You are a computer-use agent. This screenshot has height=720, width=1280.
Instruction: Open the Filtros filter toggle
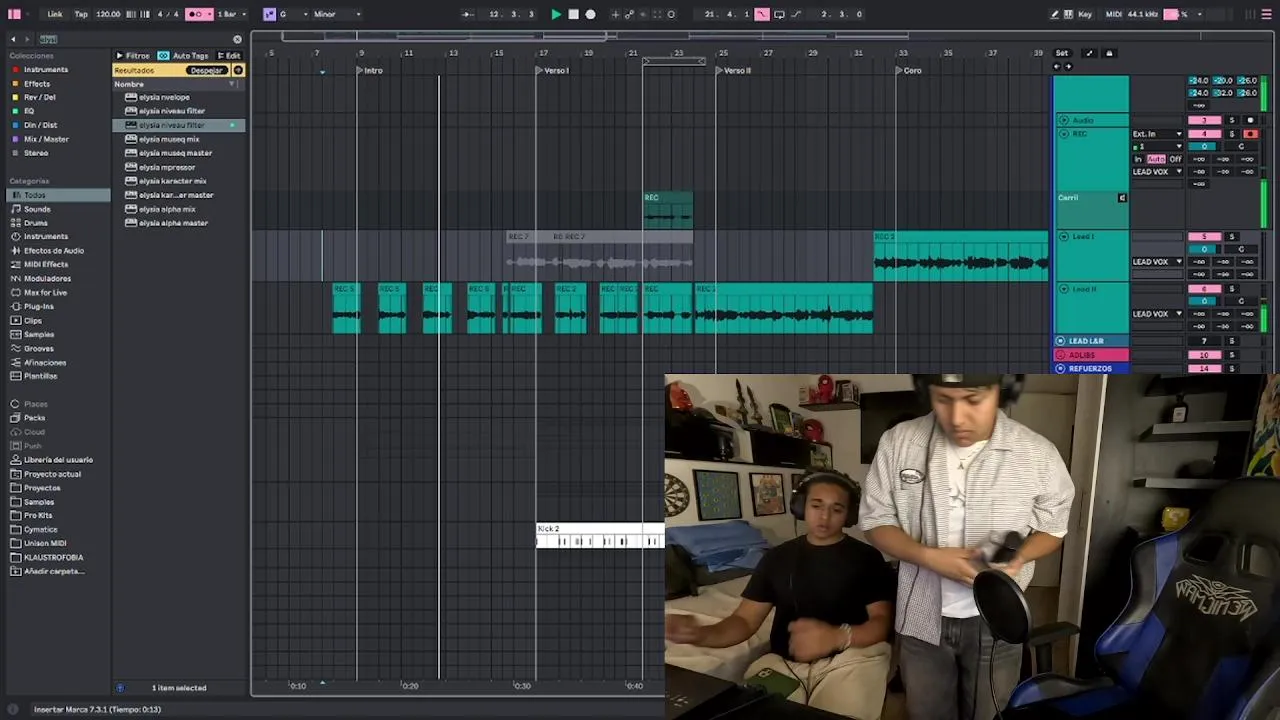tap(133, 56)
